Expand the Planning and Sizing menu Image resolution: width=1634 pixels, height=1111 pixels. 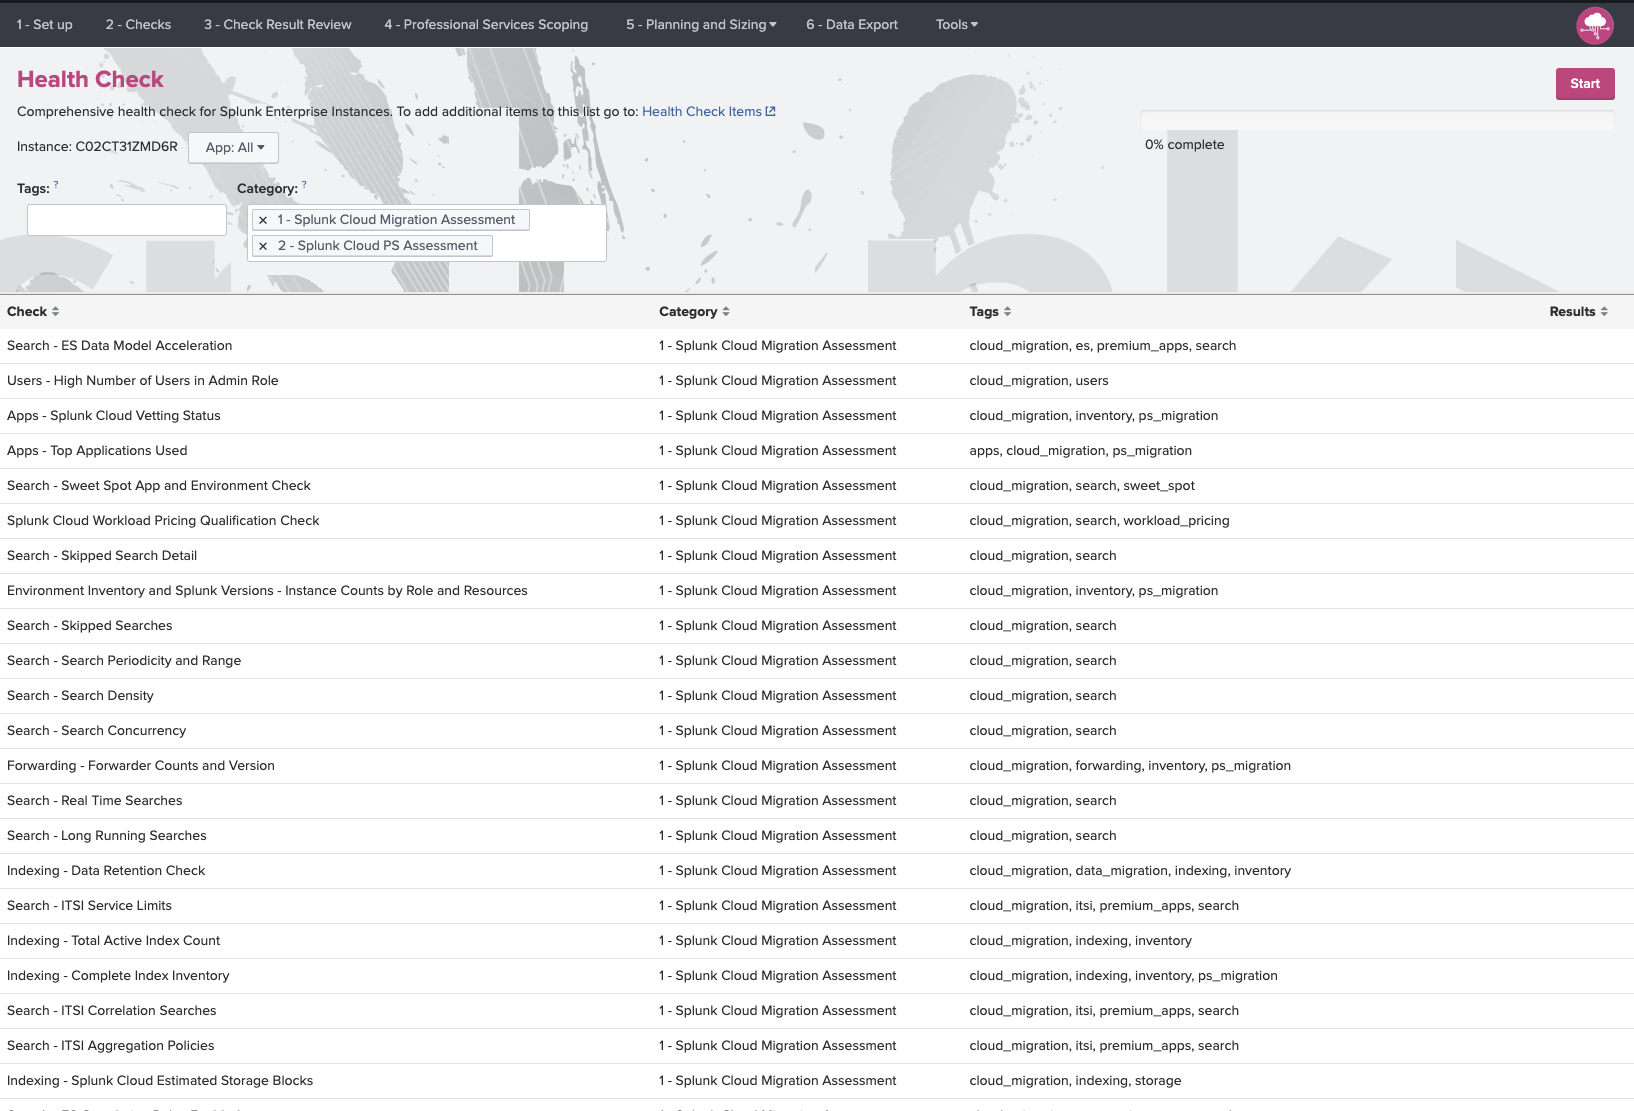[x=701, y=24]
